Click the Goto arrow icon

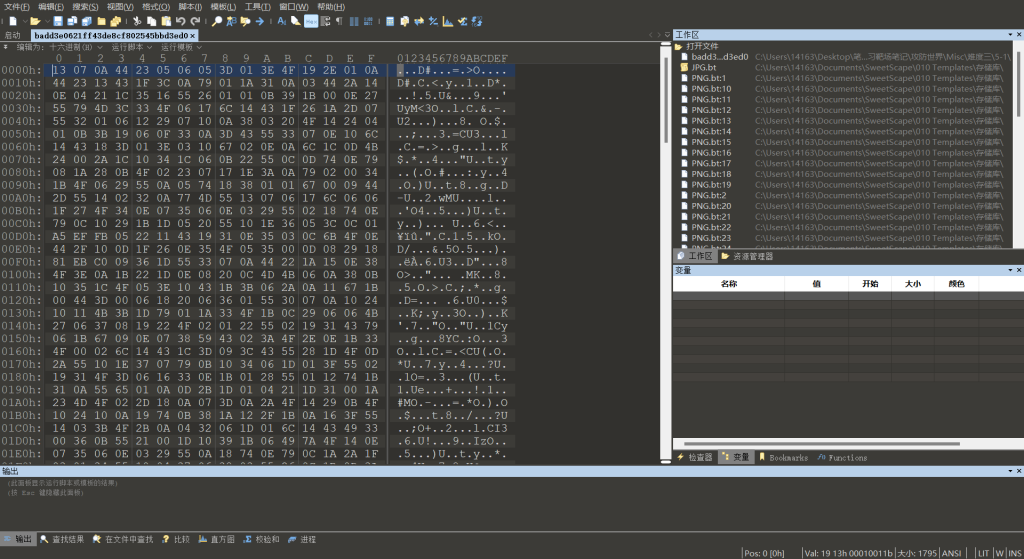(x=260, y=20)
